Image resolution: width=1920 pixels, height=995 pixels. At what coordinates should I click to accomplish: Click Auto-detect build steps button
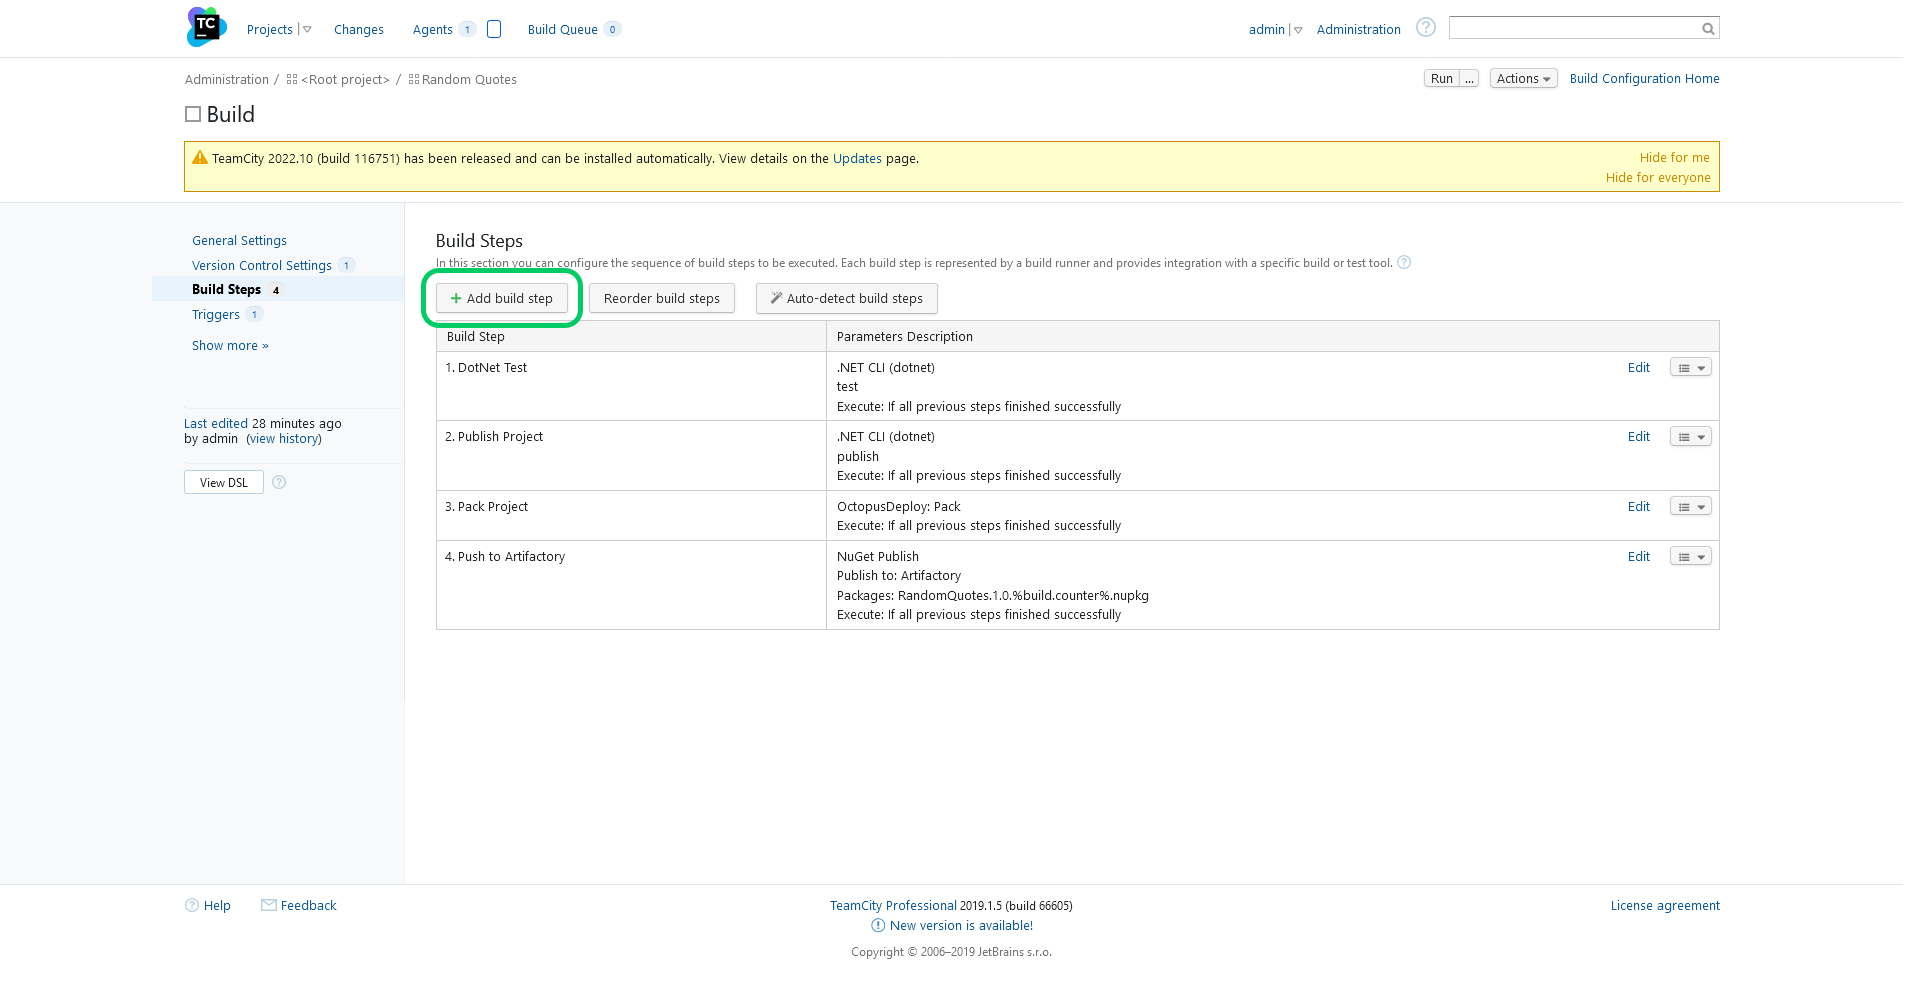846,298
